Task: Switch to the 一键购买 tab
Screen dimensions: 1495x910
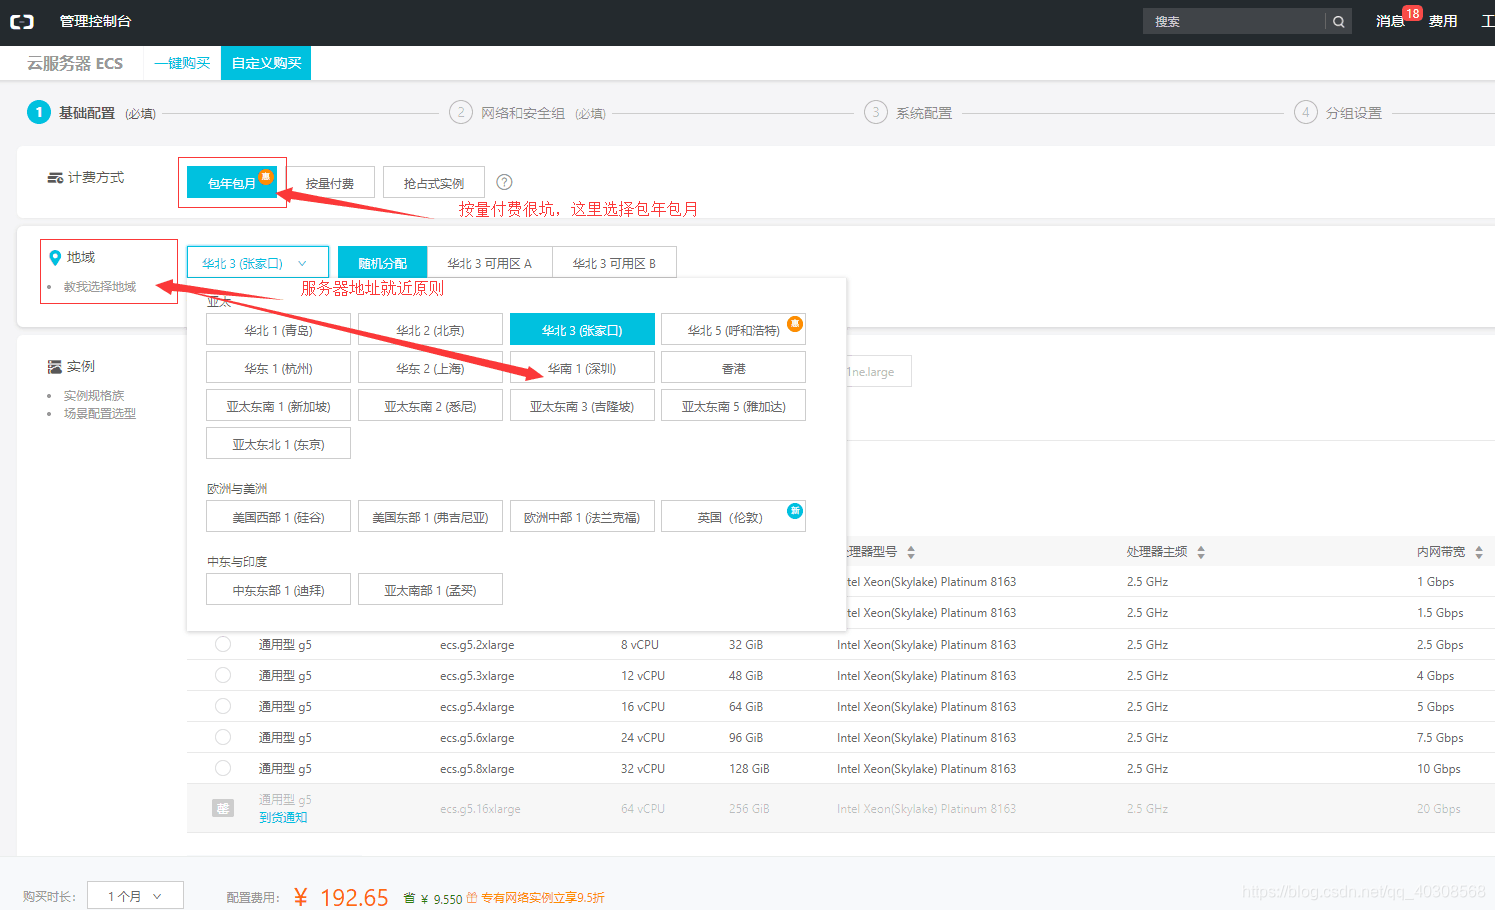Action: tap(182, 63)
